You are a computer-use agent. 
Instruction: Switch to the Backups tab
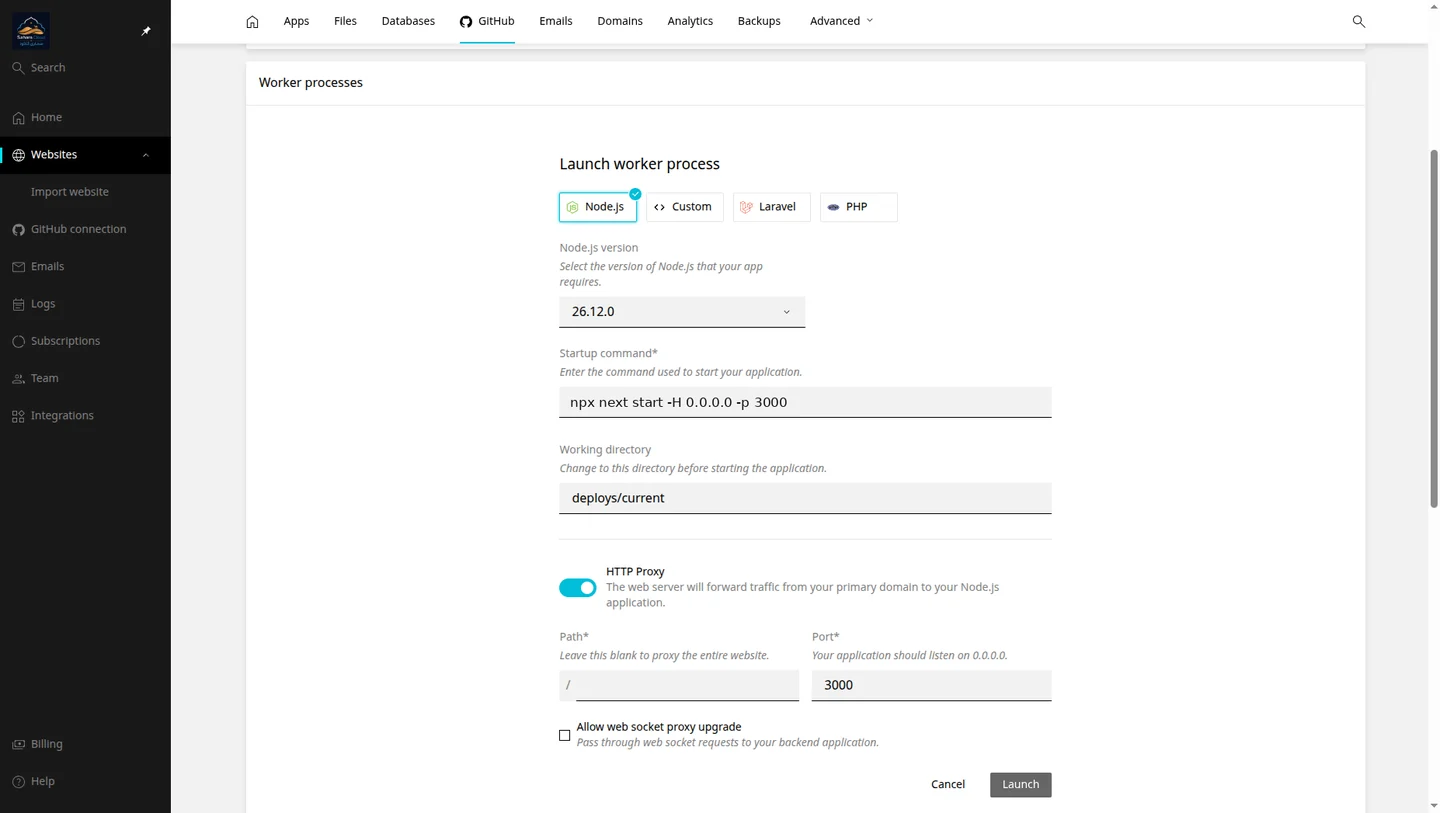759,21
